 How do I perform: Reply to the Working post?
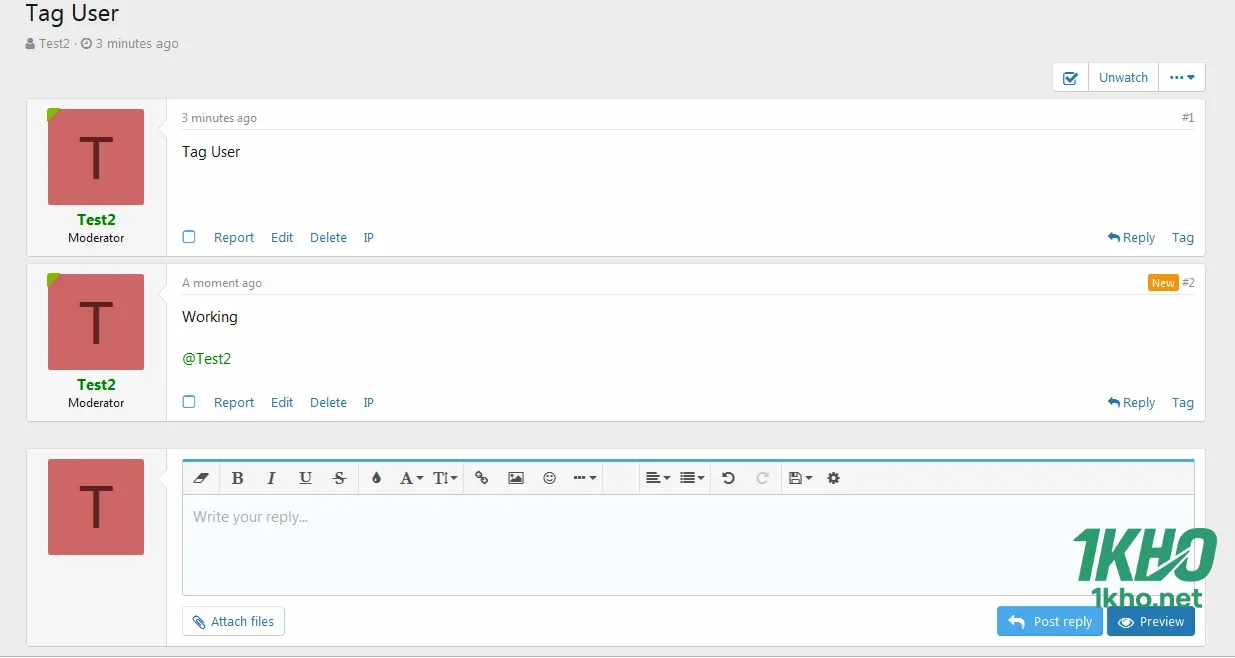(x=1131, y=402)
